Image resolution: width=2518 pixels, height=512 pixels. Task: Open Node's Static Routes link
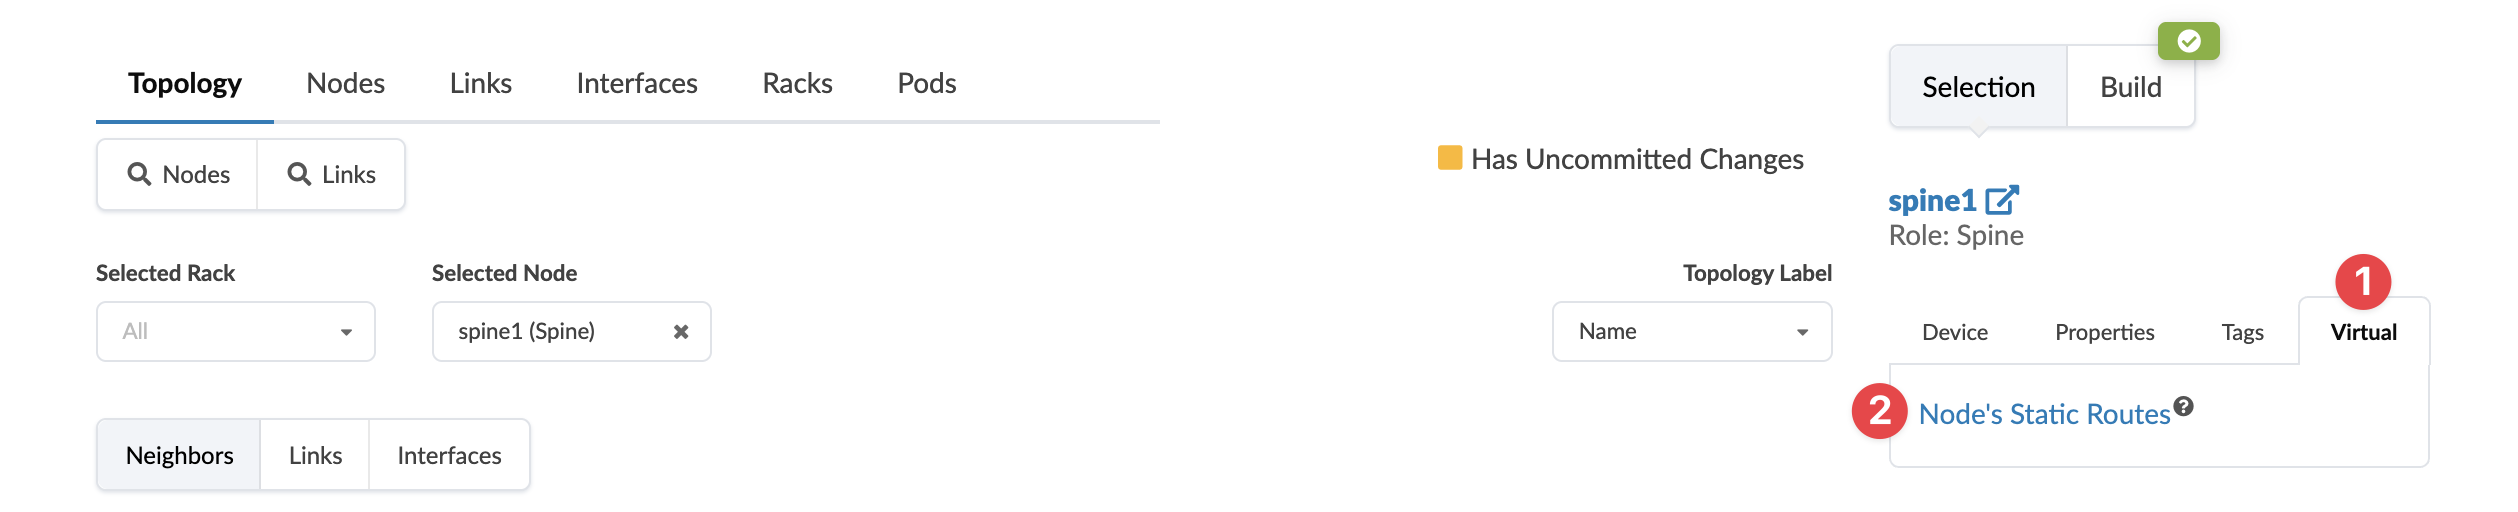2044,414
